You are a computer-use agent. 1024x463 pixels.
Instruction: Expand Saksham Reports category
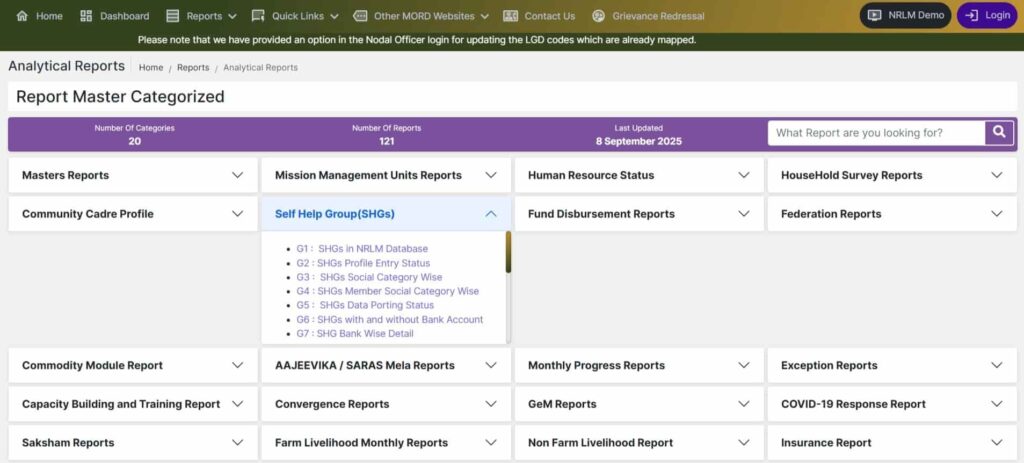point(133,442)
